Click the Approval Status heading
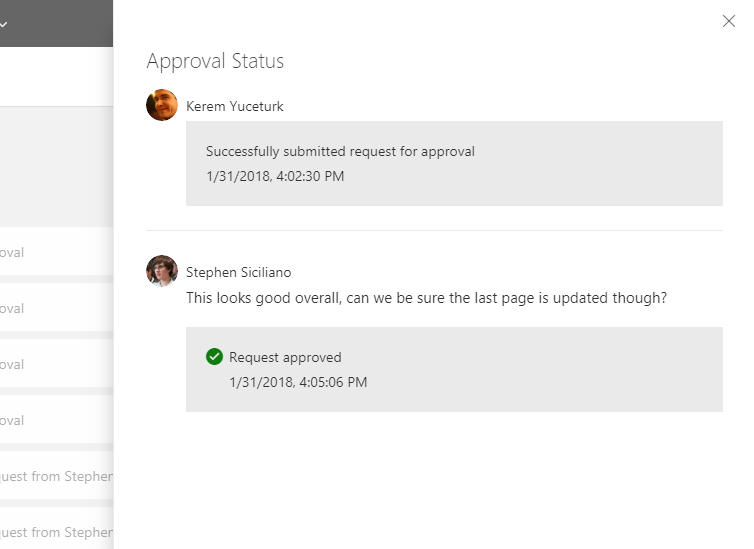This screenshot has width=754, height=549. pyautogui.click(x=215, y=61)
